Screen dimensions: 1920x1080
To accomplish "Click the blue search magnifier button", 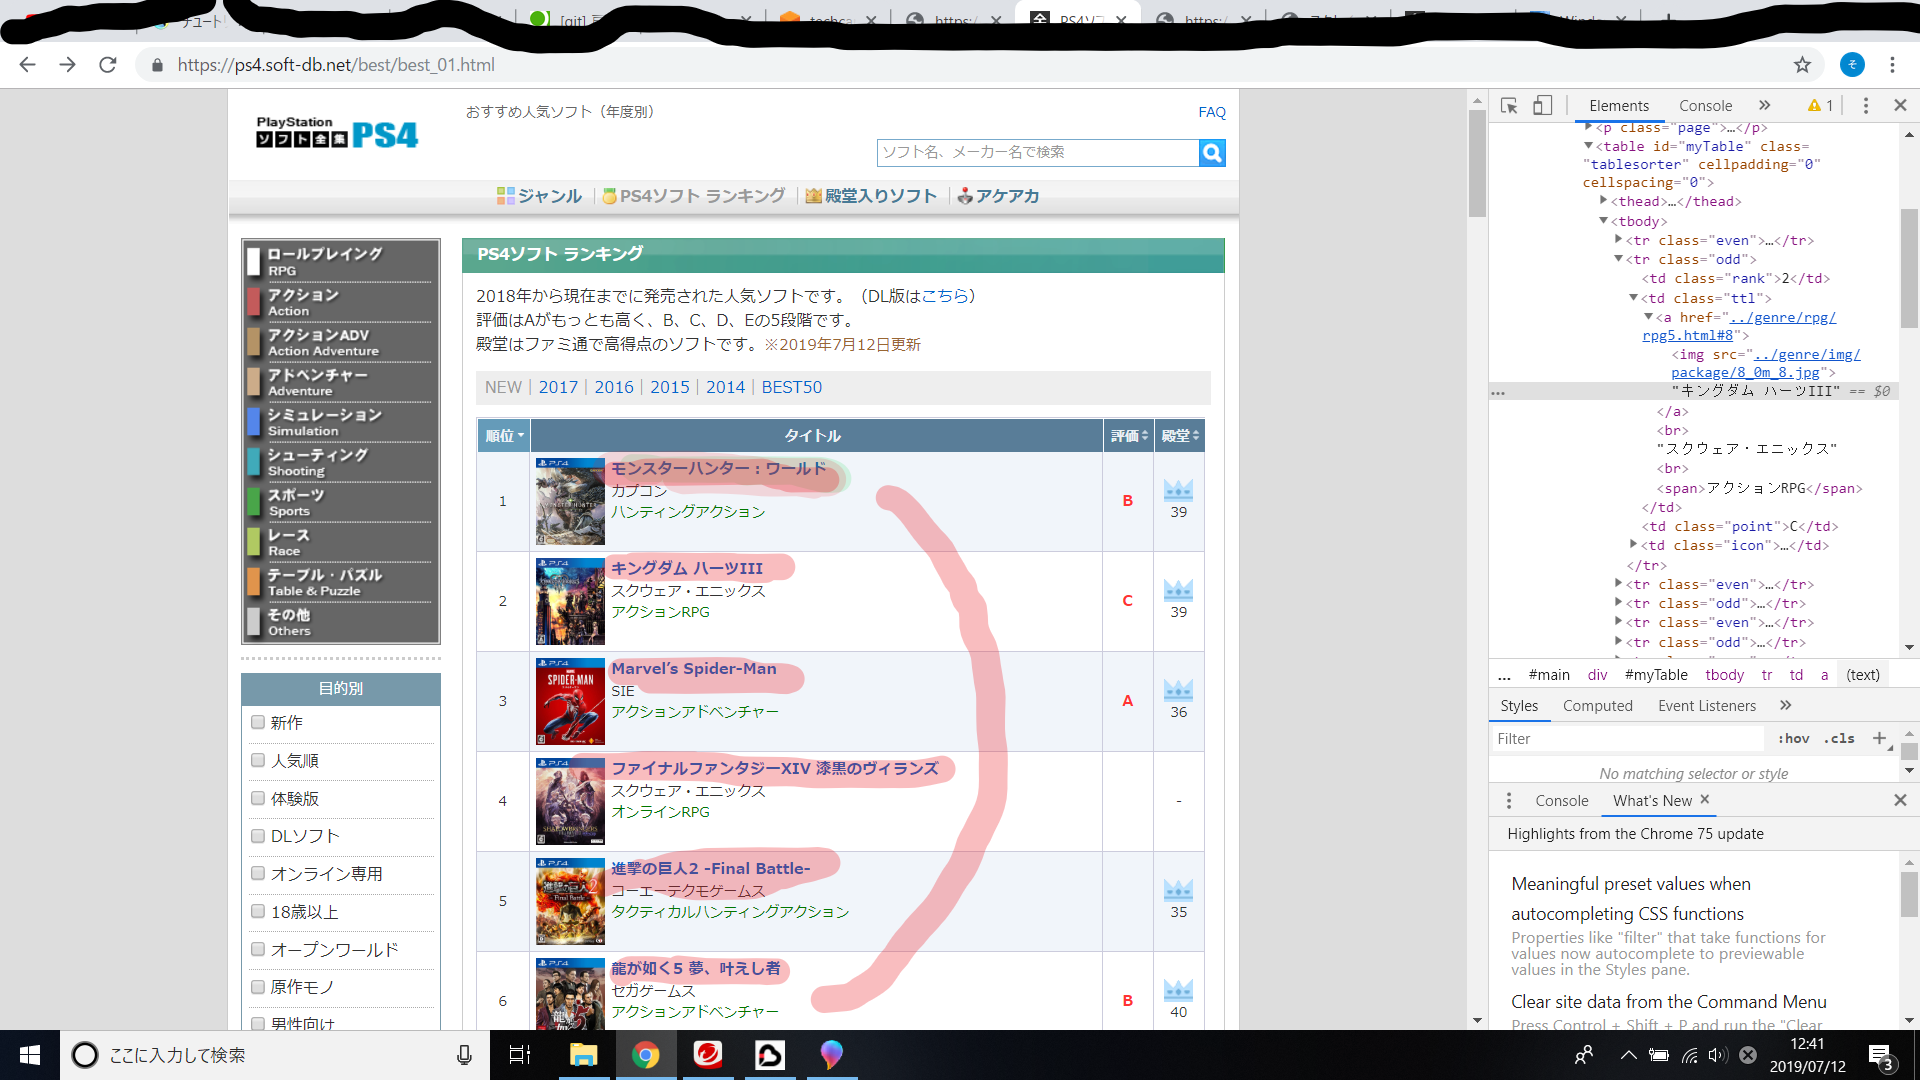I will coord(1212,152).
